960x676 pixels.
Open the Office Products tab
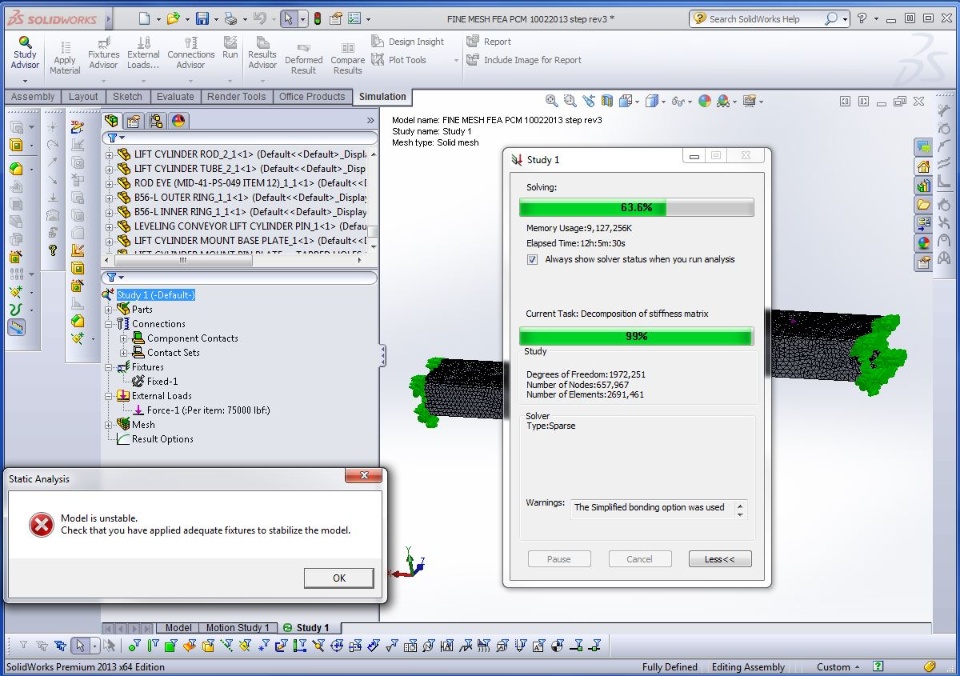click(312, 97)
